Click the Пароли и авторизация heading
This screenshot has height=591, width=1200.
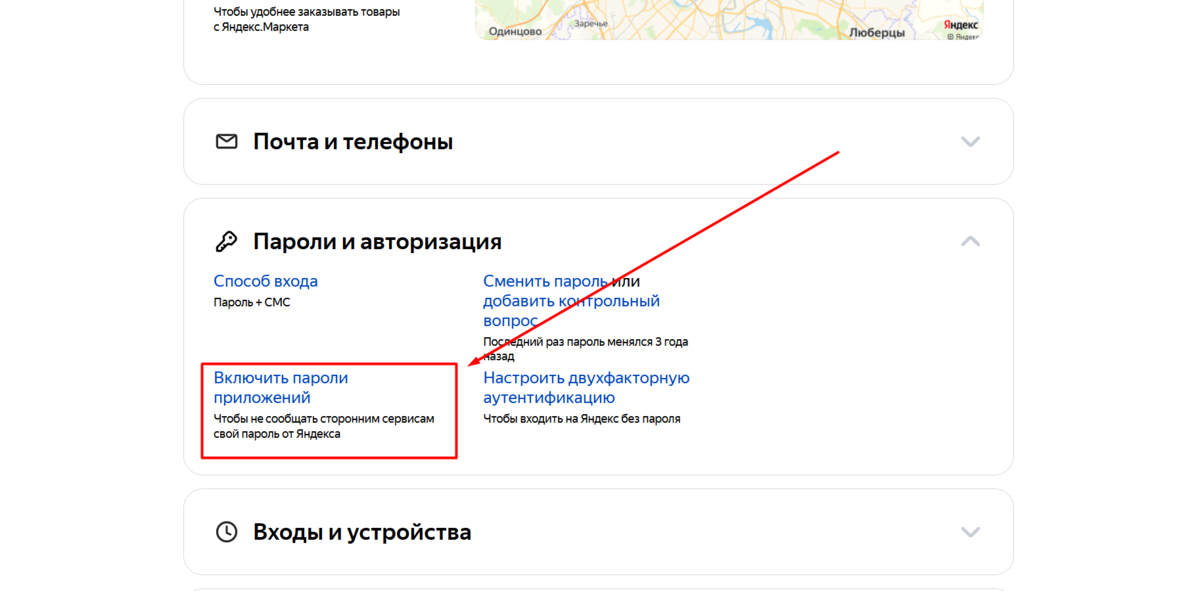pyautogui.click(x=378, y=242)
